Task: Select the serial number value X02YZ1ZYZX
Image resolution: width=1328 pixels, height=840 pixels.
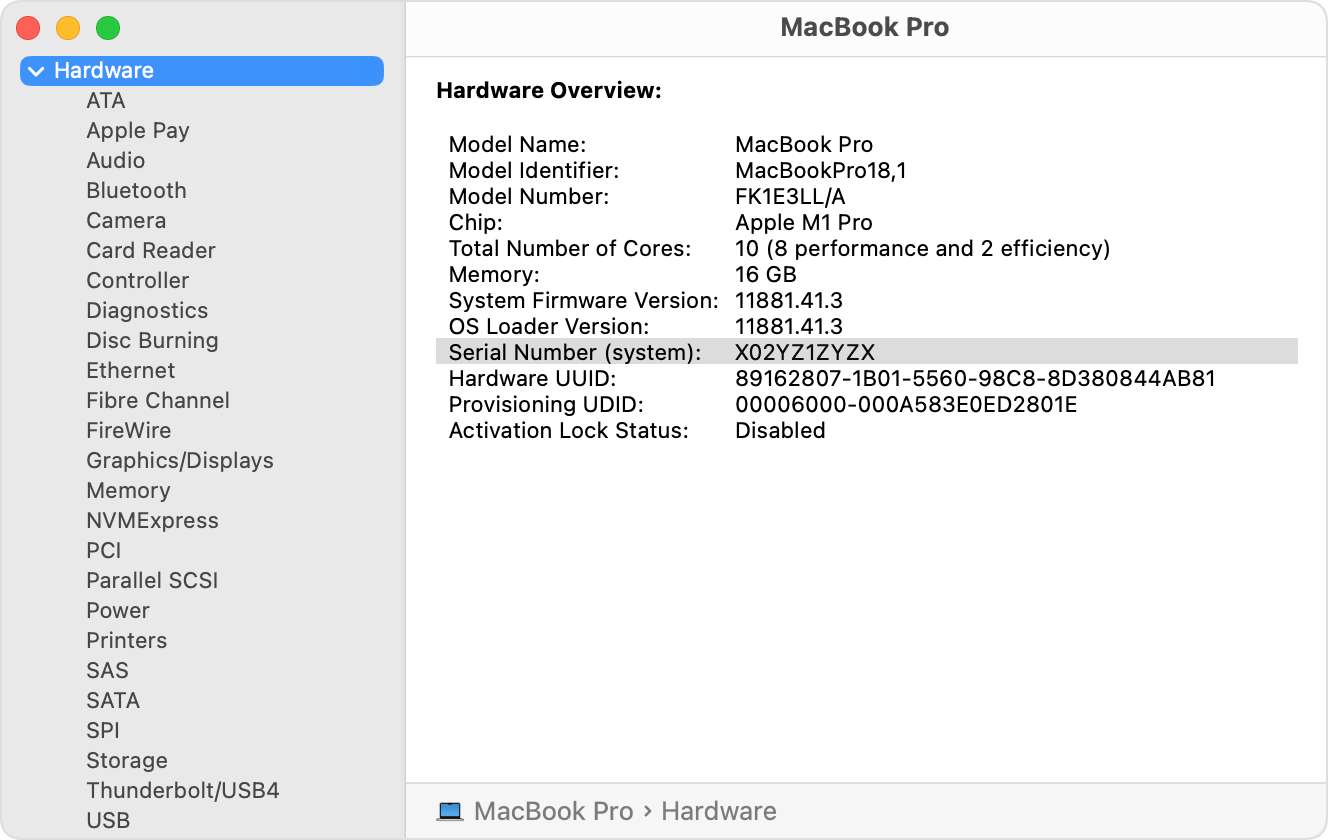Action: [x=805, y=352]
